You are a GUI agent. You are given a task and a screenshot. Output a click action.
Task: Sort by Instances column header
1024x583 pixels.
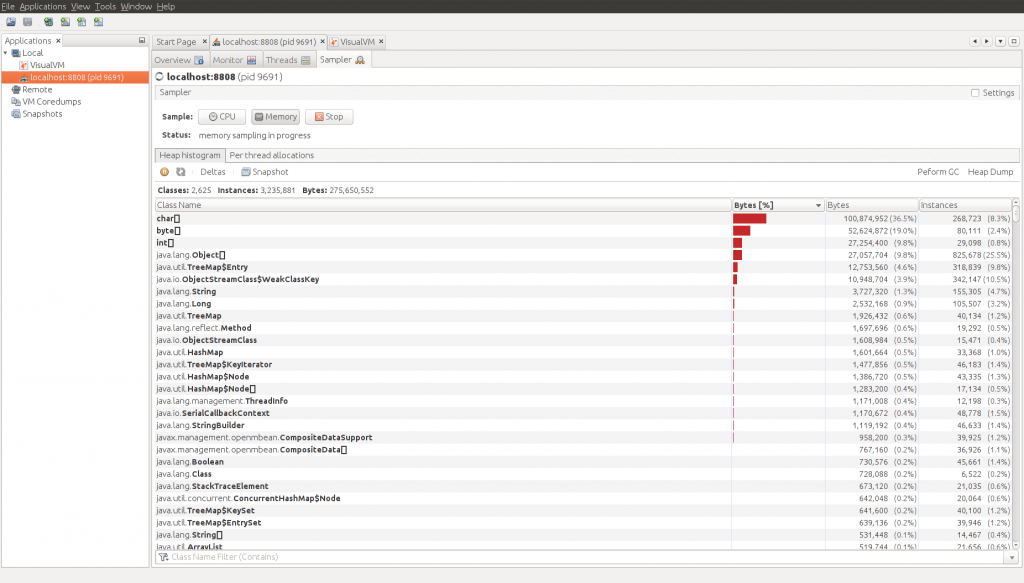pos(965,205)
